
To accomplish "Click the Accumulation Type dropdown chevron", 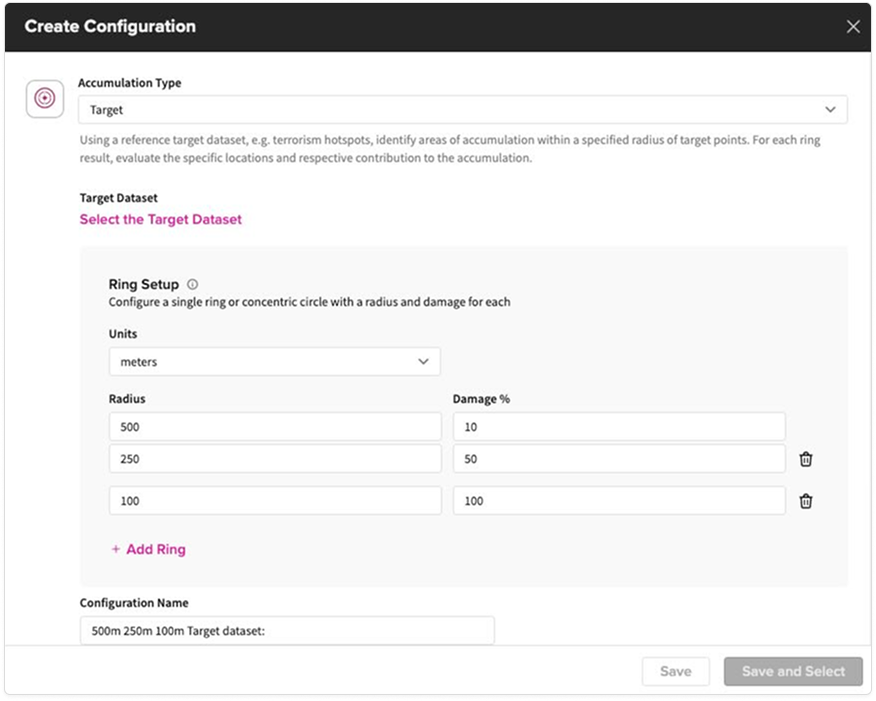I will point(830,109).
